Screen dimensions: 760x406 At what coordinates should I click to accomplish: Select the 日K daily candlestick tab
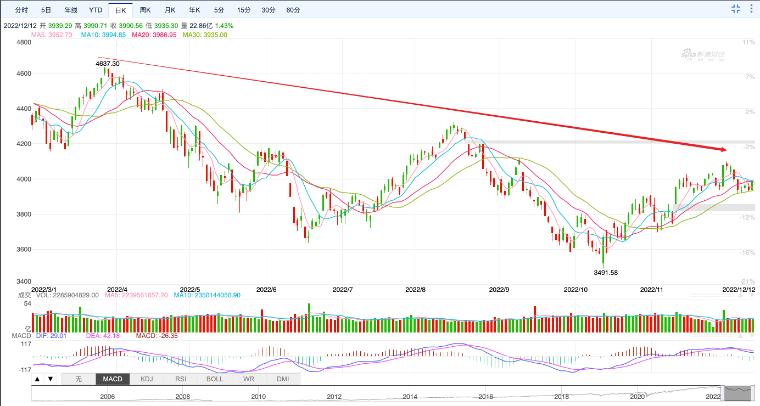(121, 10)
